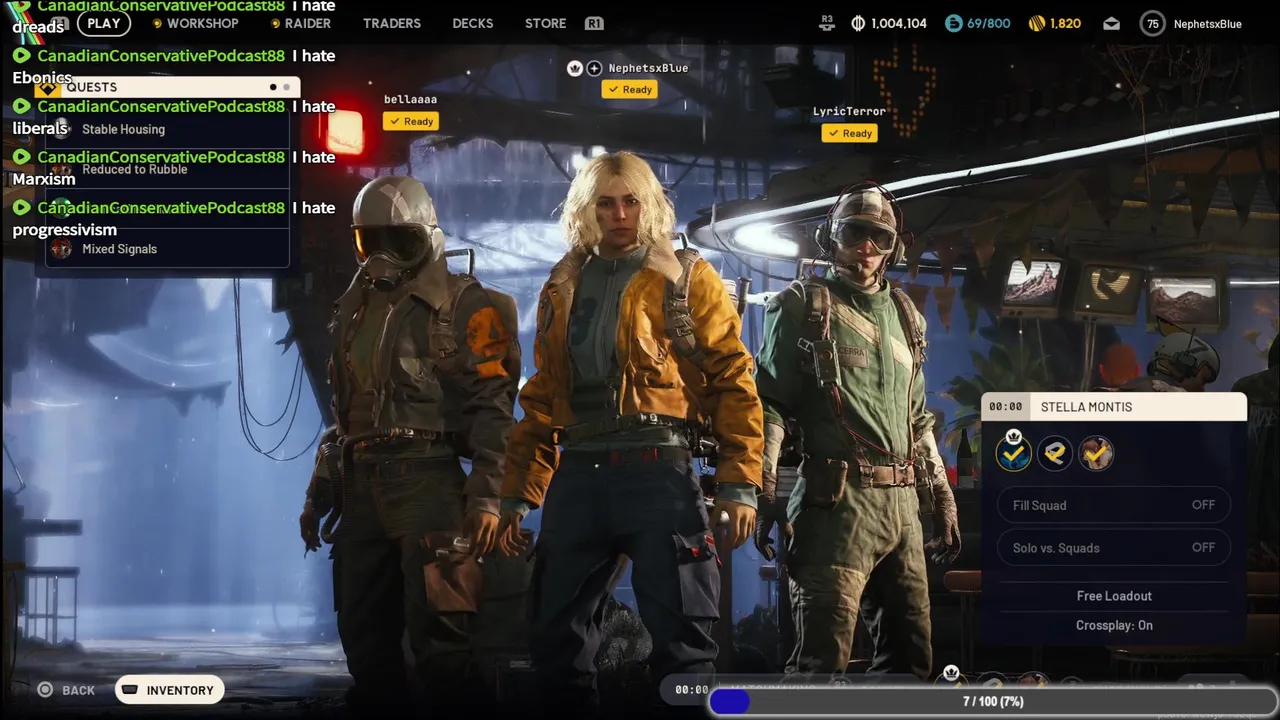This screenshot has width=1280, height=720.
Task: Click the 00:00 timer in map panel
Action: [1006, 407]
